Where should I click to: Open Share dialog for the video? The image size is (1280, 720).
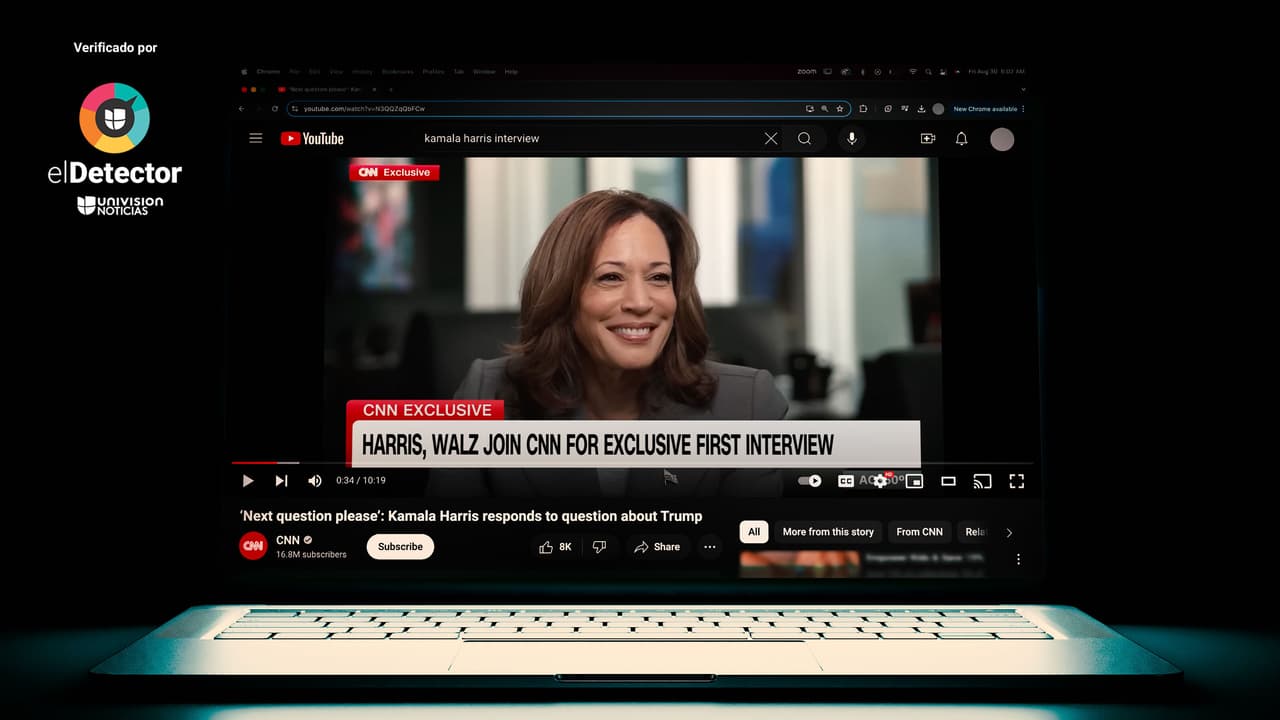tap(657, 547)
